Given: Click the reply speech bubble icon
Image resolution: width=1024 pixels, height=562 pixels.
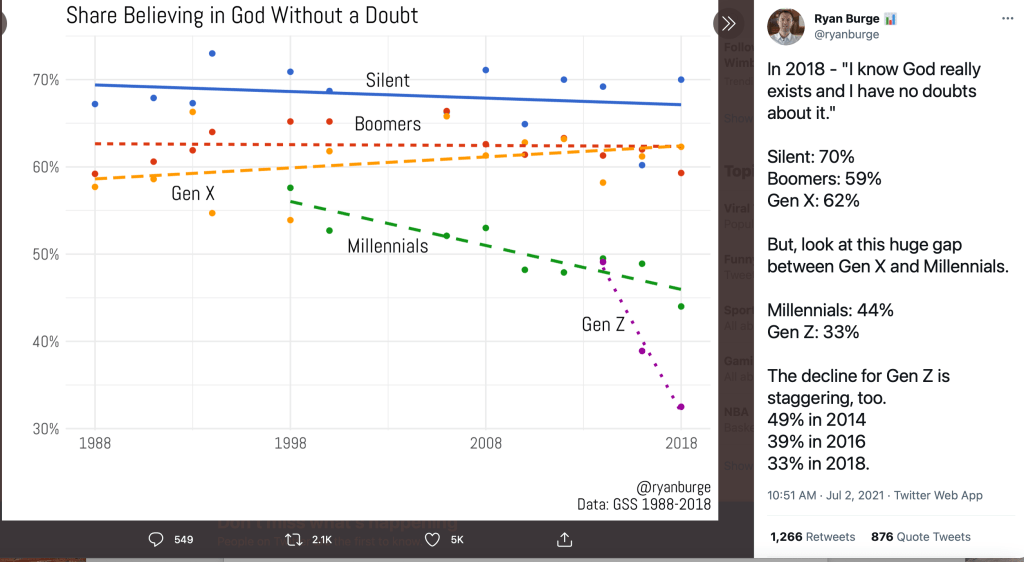Looking at the screenshot, I should 156,539.
